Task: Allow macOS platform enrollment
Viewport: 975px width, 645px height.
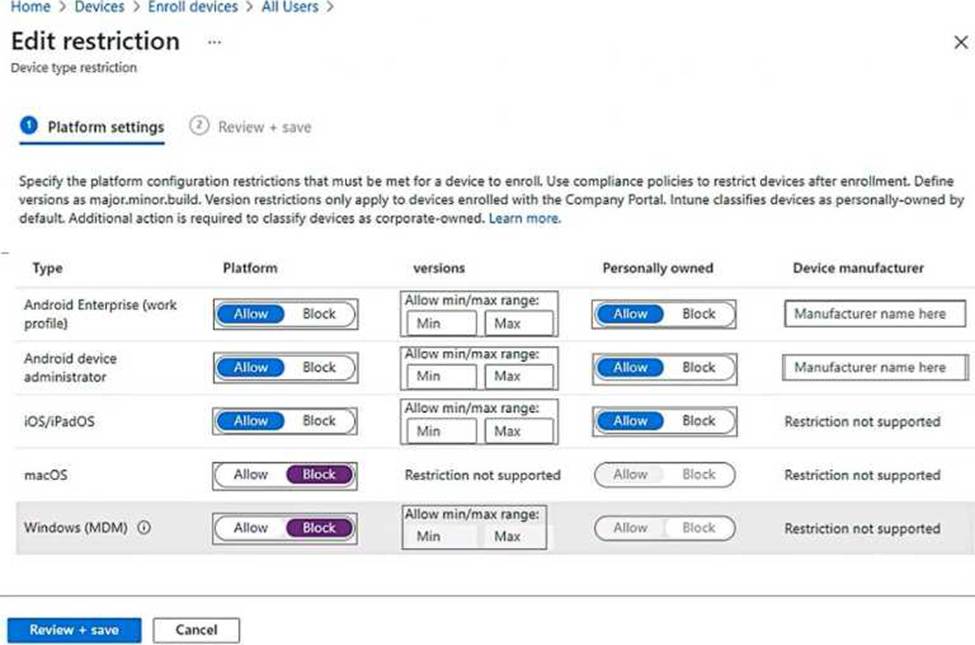Action: point(251,475)
